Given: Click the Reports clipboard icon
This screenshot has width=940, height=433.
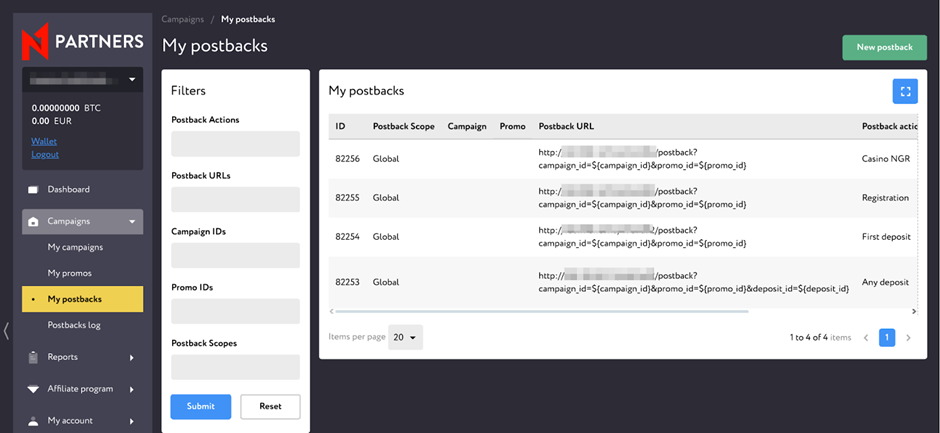Looking at the screenshot, I should pos(33,357).
